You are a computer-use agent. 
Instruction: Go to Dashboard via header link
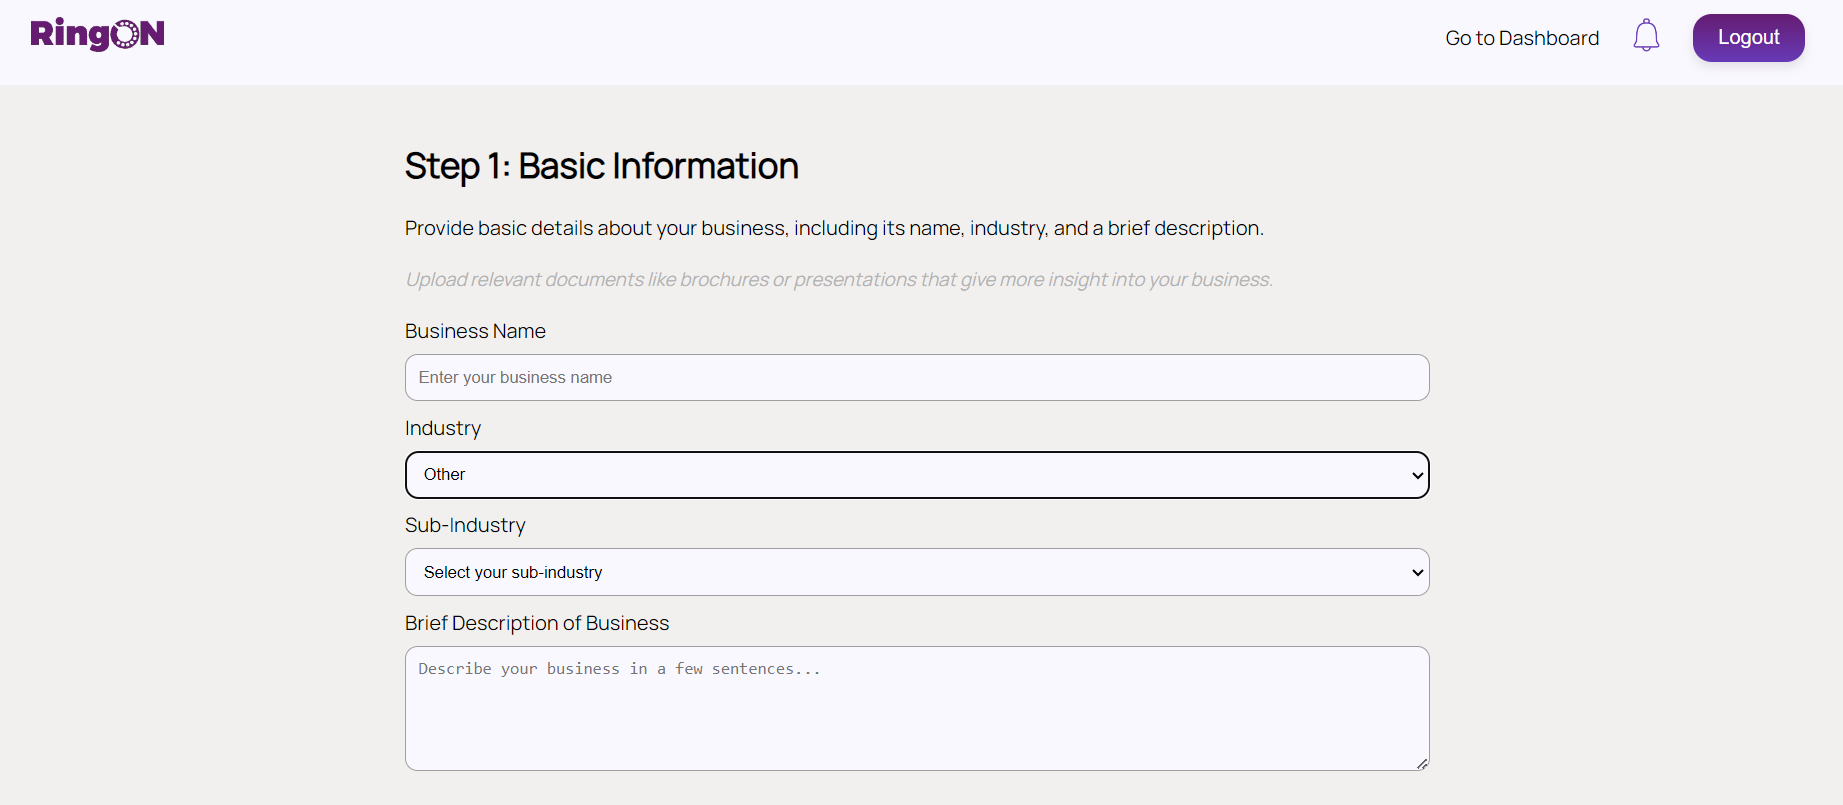pyautogui.click(x=1521, y=38)
